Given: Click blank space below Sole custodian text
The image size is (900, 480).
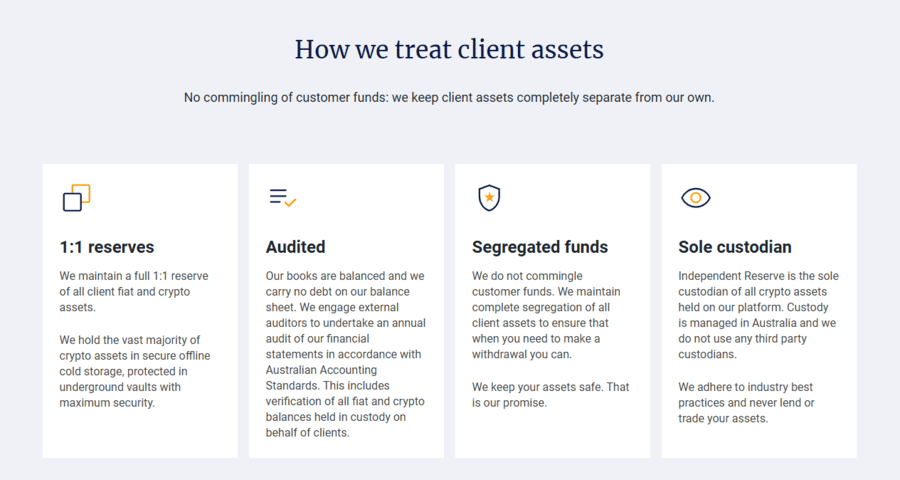Looking at the screenshot, I should click(x=759, y=442).
